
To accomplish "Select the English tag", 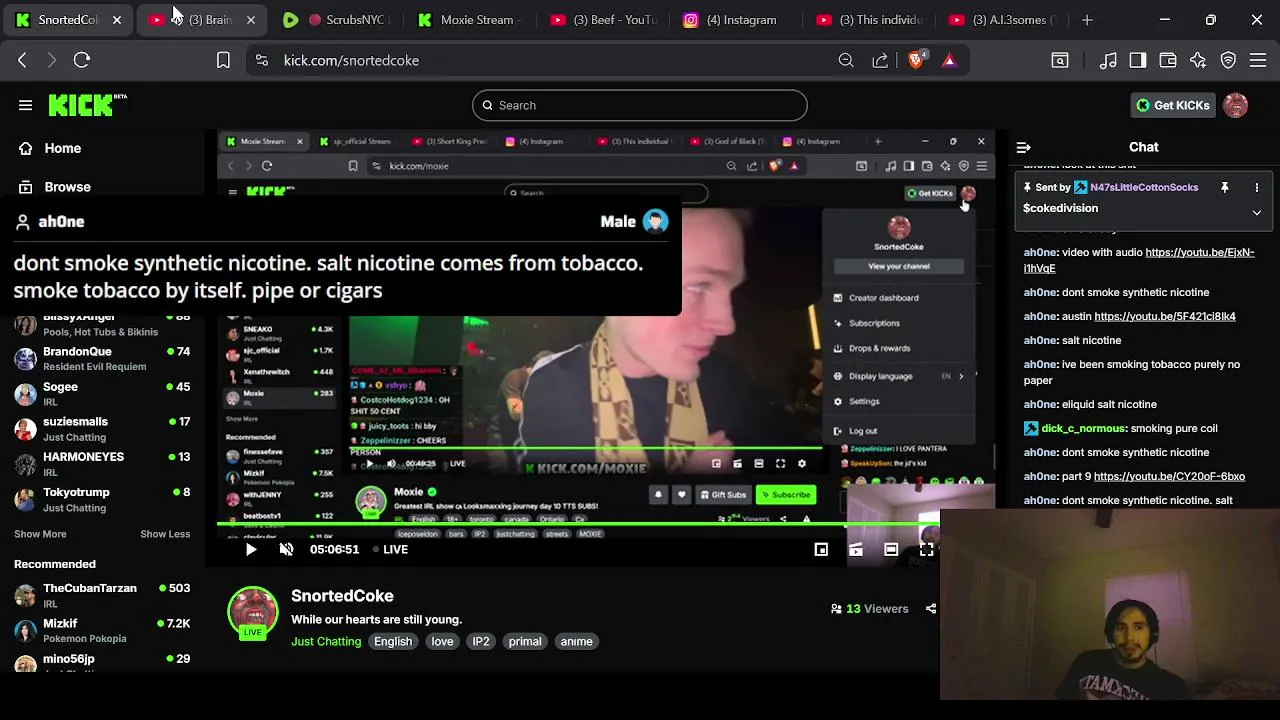I will (393, 641).
